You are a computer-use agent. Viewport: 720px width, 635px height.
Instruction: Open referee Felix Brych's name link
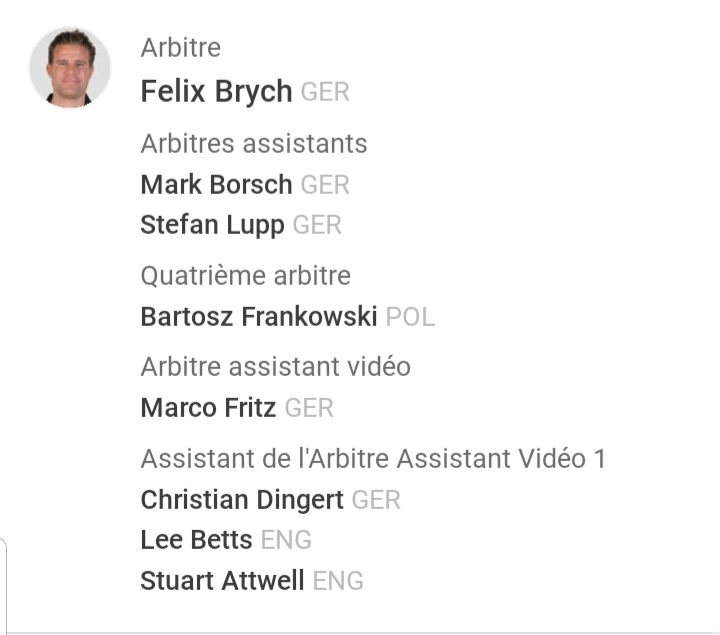216,91
